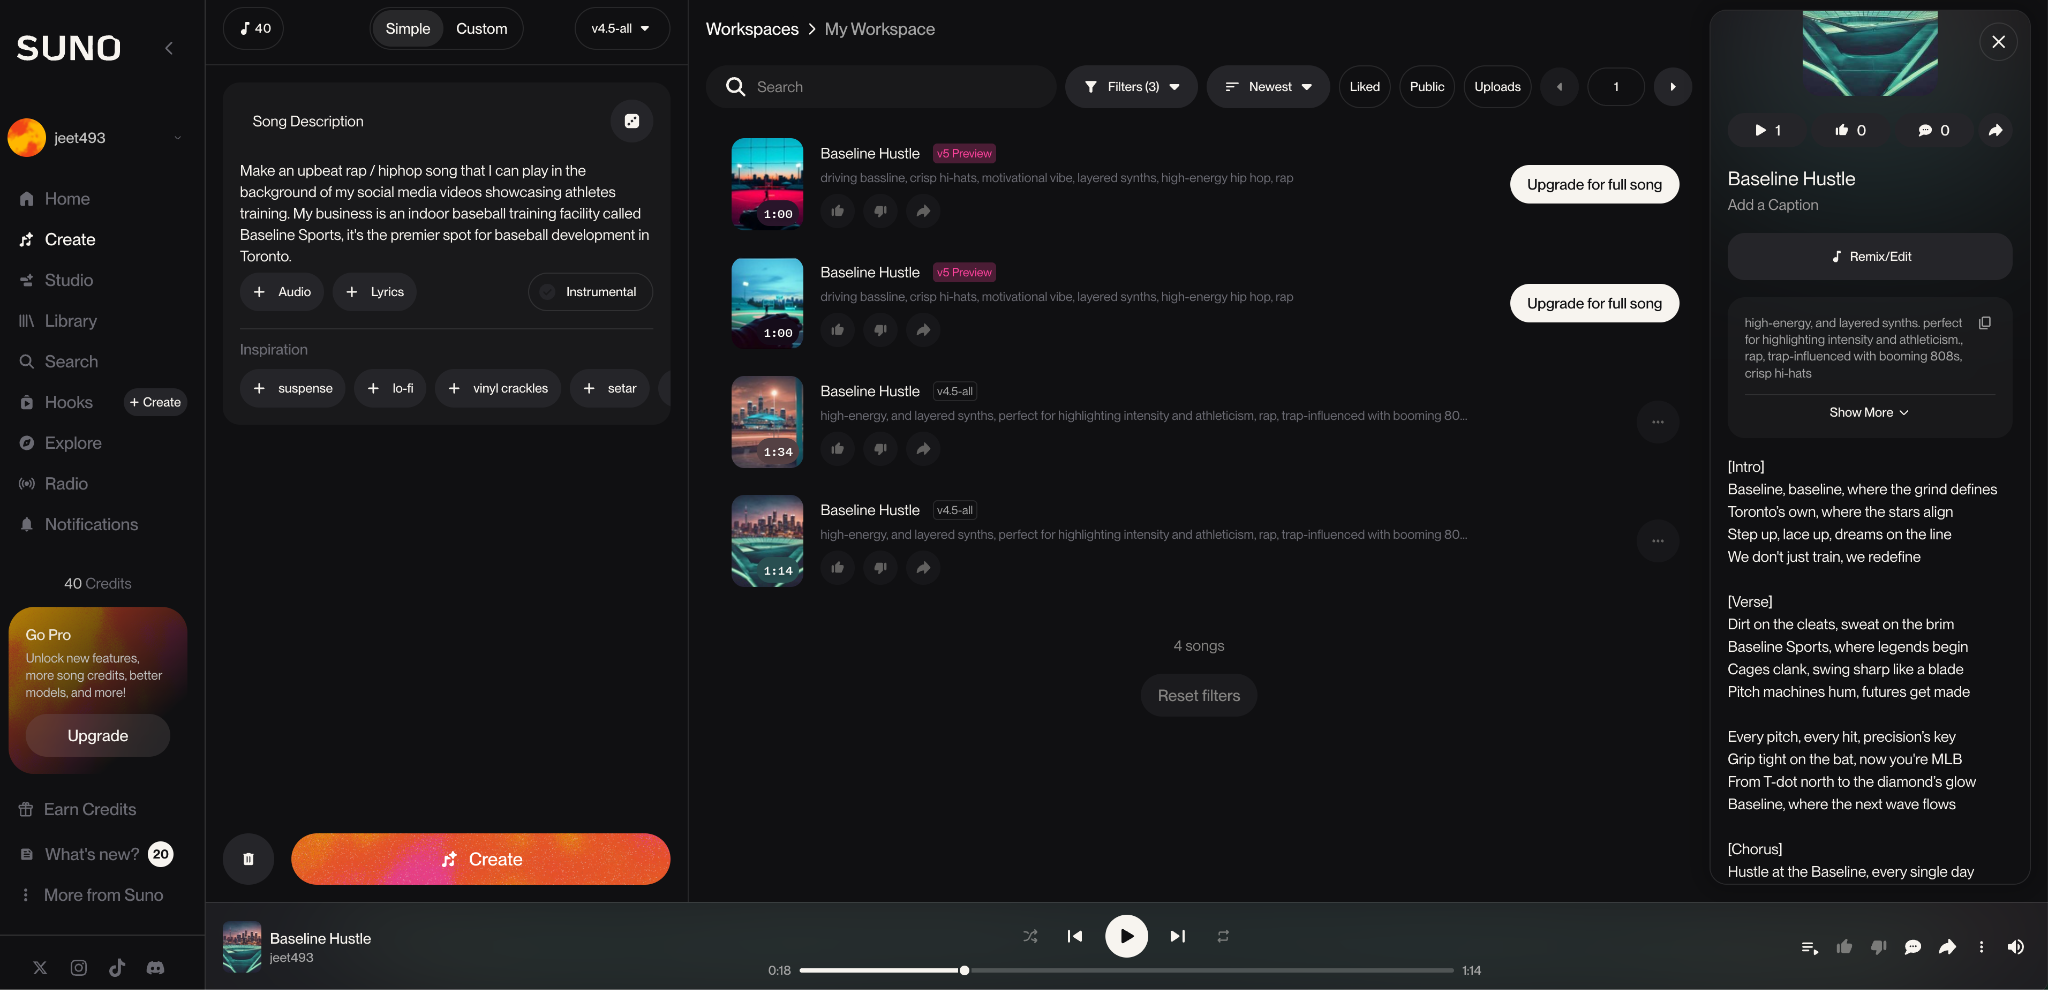The height and width of the screenshot is (990, 2048).
Task: Switch to Simple creation mode
Action: coord(408,29)
